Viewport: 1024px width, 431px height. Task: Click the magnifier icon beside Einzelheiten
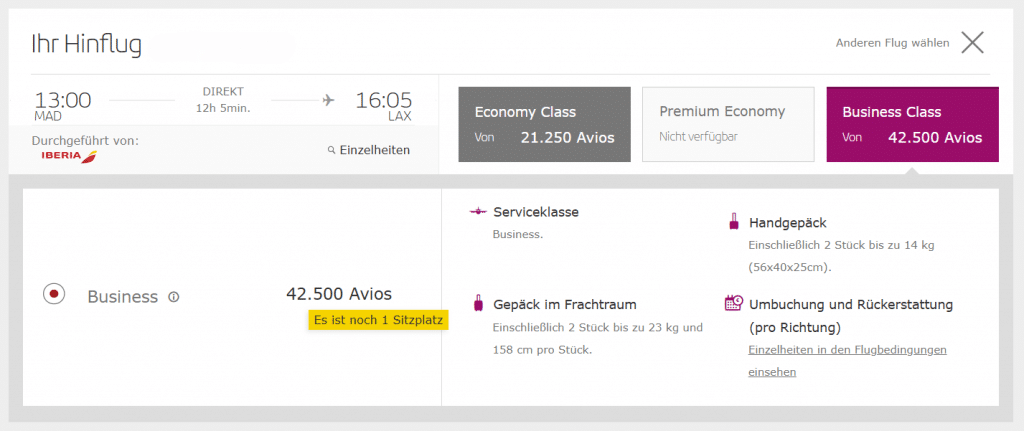tap(332, 151)
